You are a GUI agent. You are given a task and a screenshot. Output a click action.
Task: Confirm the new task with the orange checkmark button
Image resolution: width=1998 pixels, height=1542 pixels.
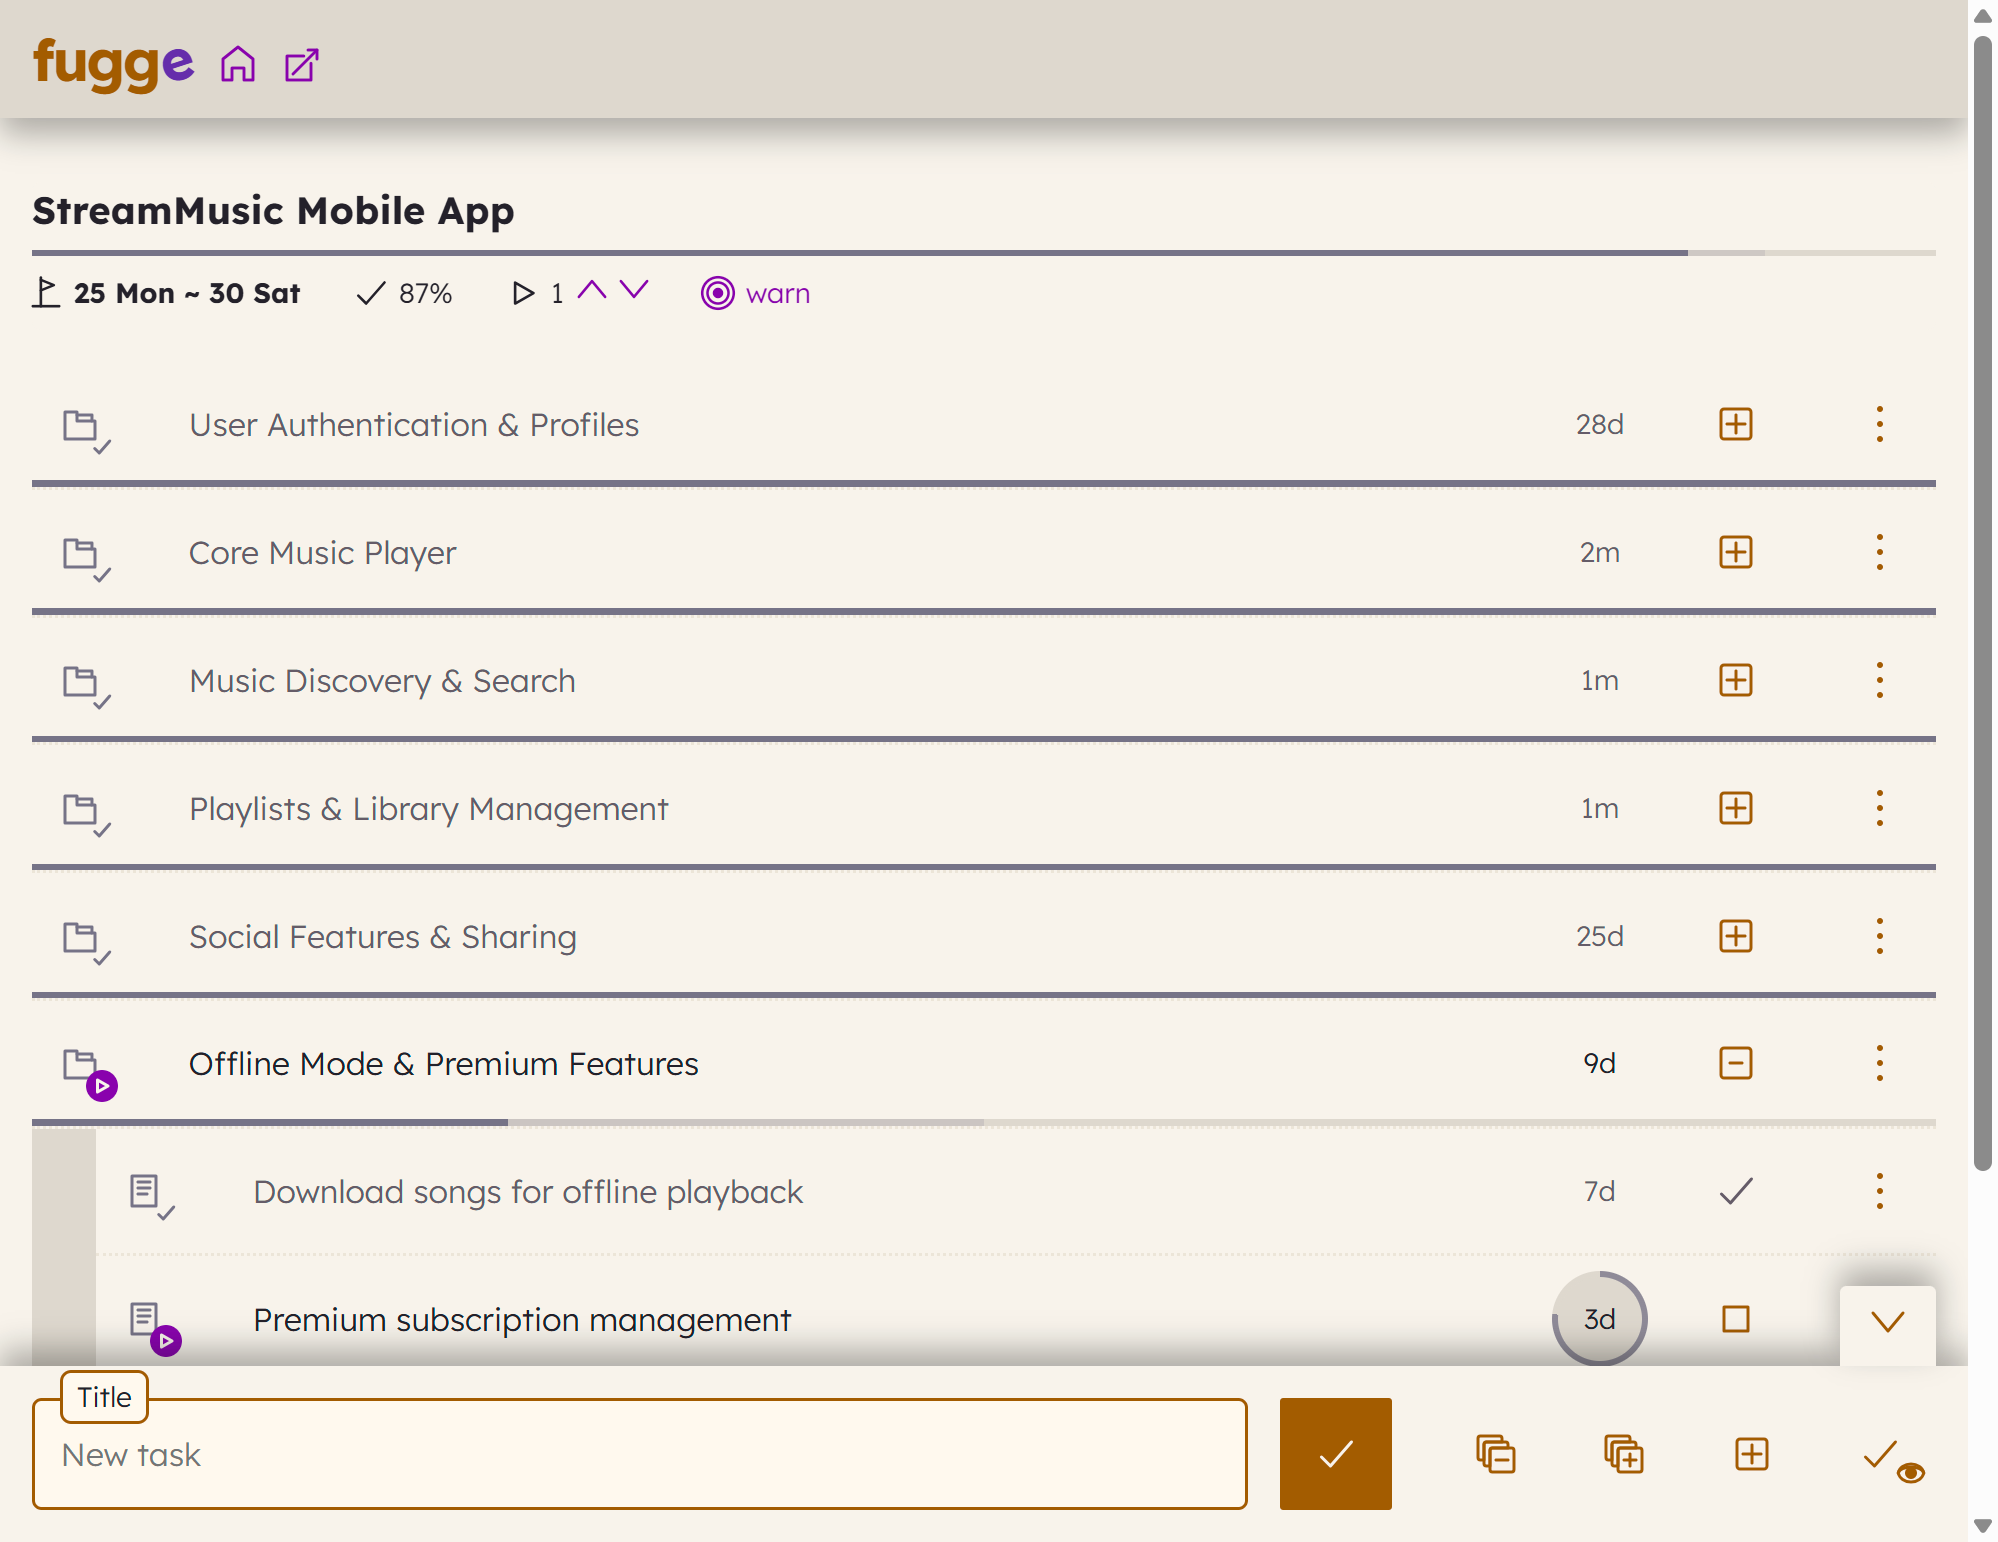[1335, 1455]
